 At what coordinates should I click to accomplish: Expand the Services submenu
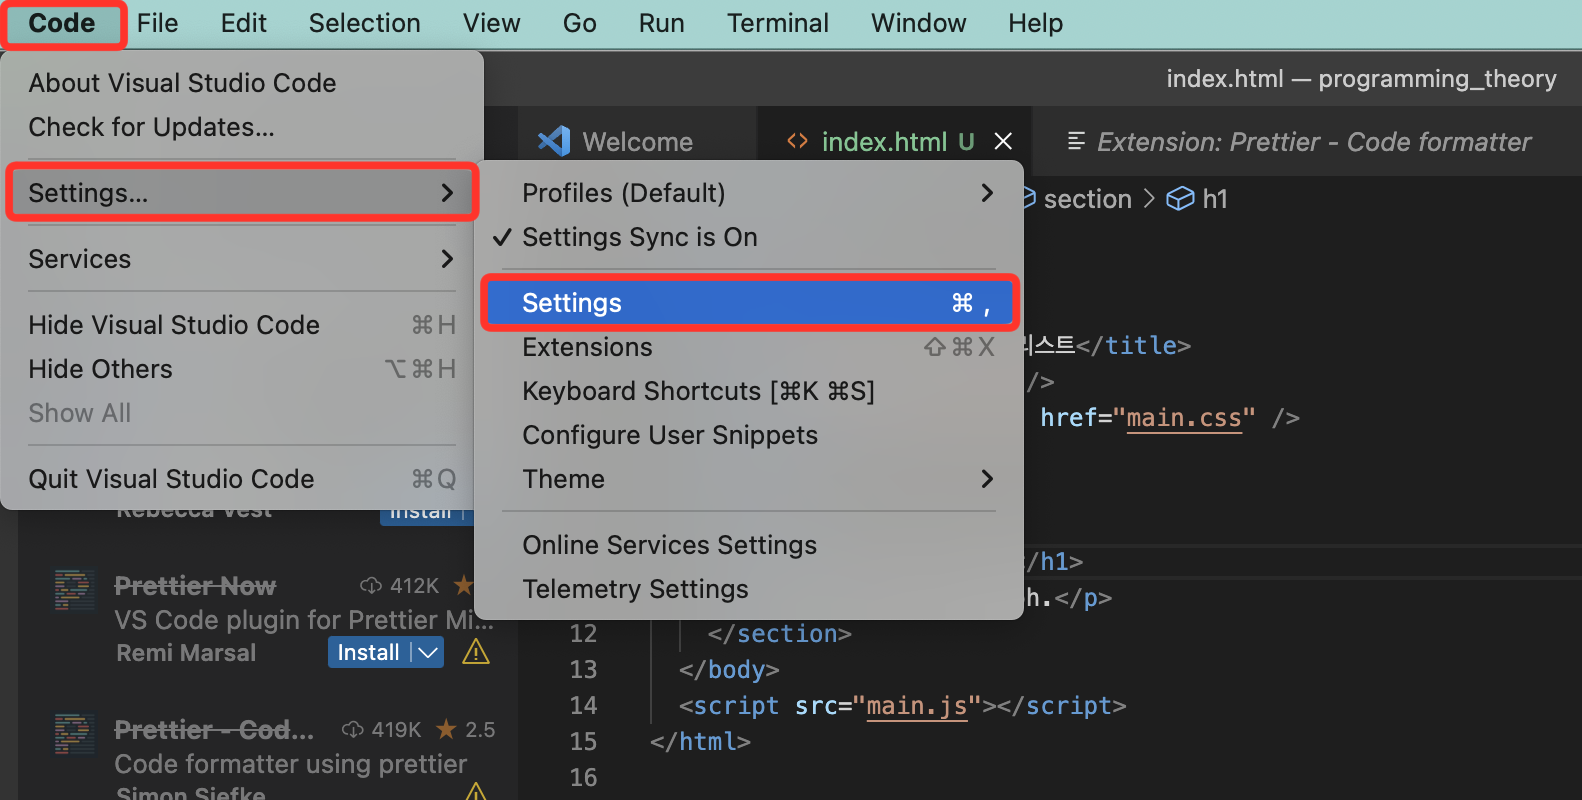click(x=240, y=259)
